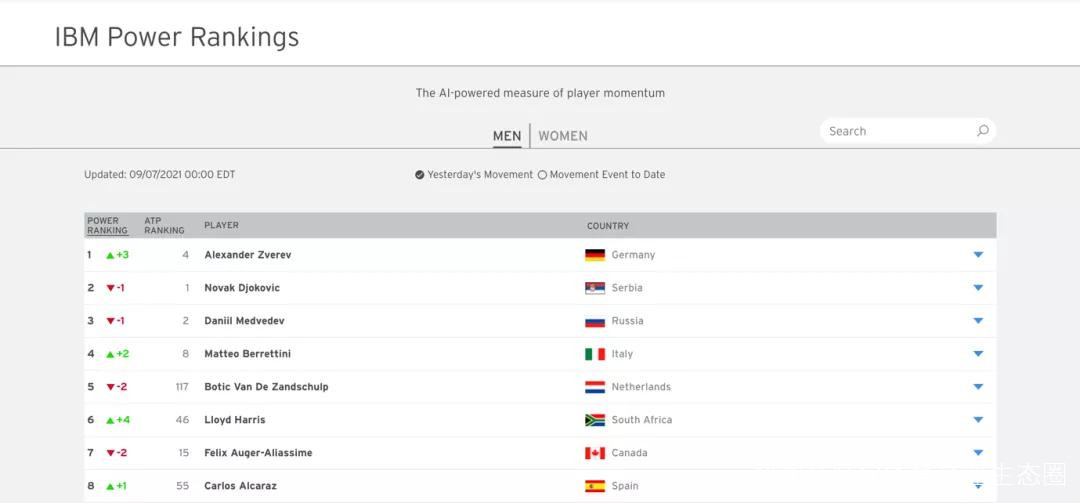The image size is (1080, 503).
Task: Switch to the WOMEN rankings tab
Action: tap(563, 136)
